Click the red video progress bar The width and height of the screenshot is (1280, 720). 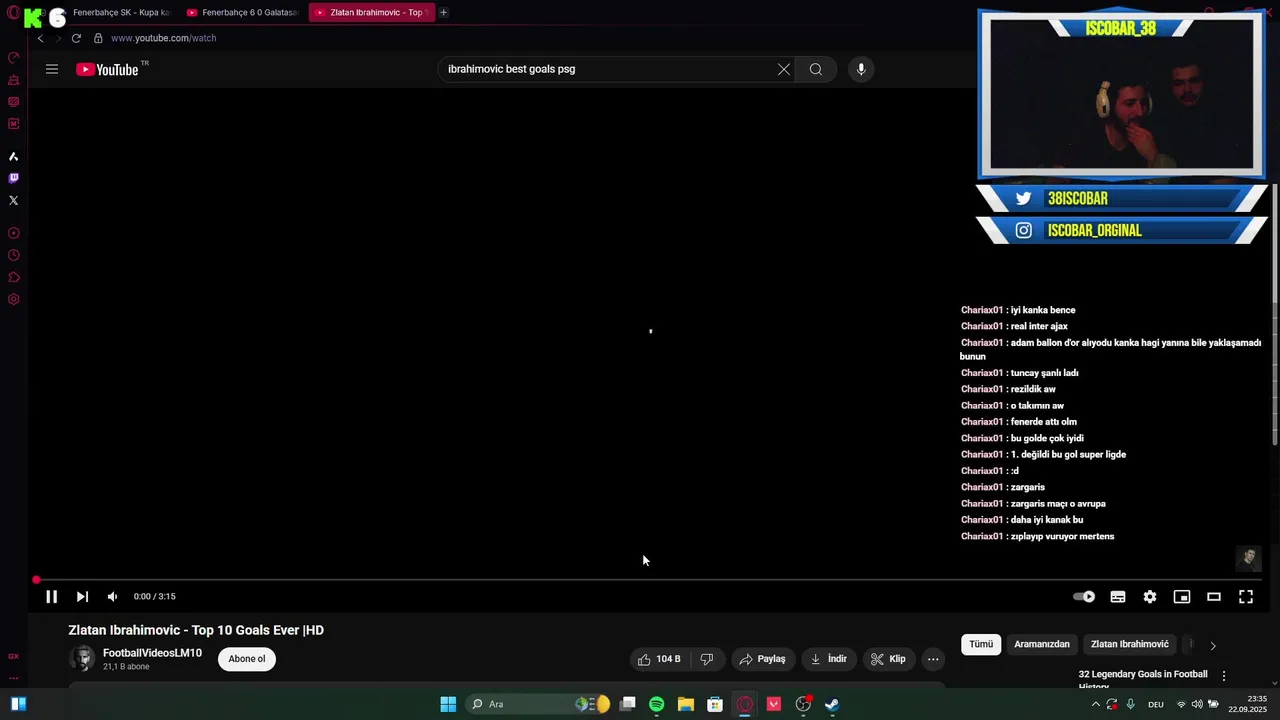coord(648,580)
